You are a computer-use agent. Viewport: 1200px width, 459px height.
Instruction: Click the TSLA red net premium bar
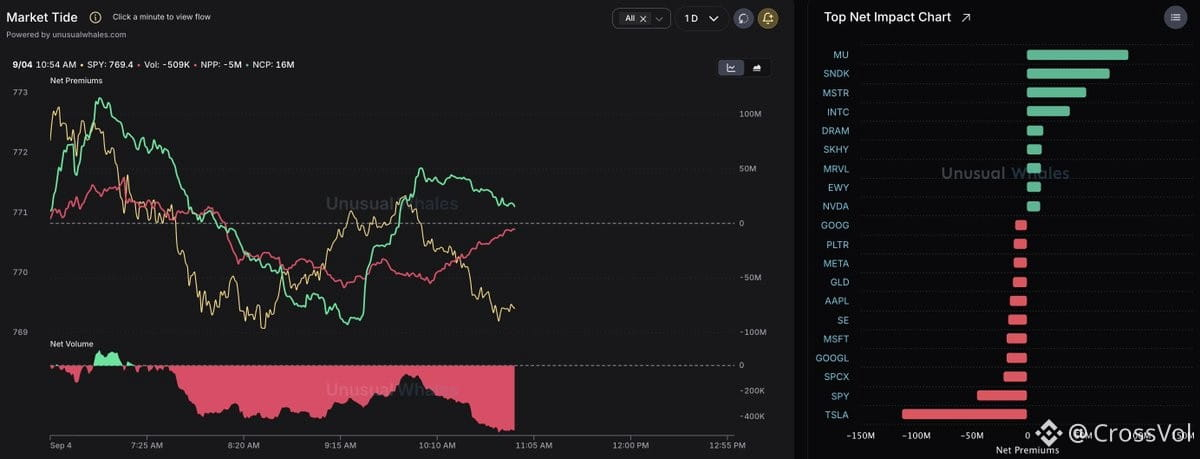click(x=964, y=414)
